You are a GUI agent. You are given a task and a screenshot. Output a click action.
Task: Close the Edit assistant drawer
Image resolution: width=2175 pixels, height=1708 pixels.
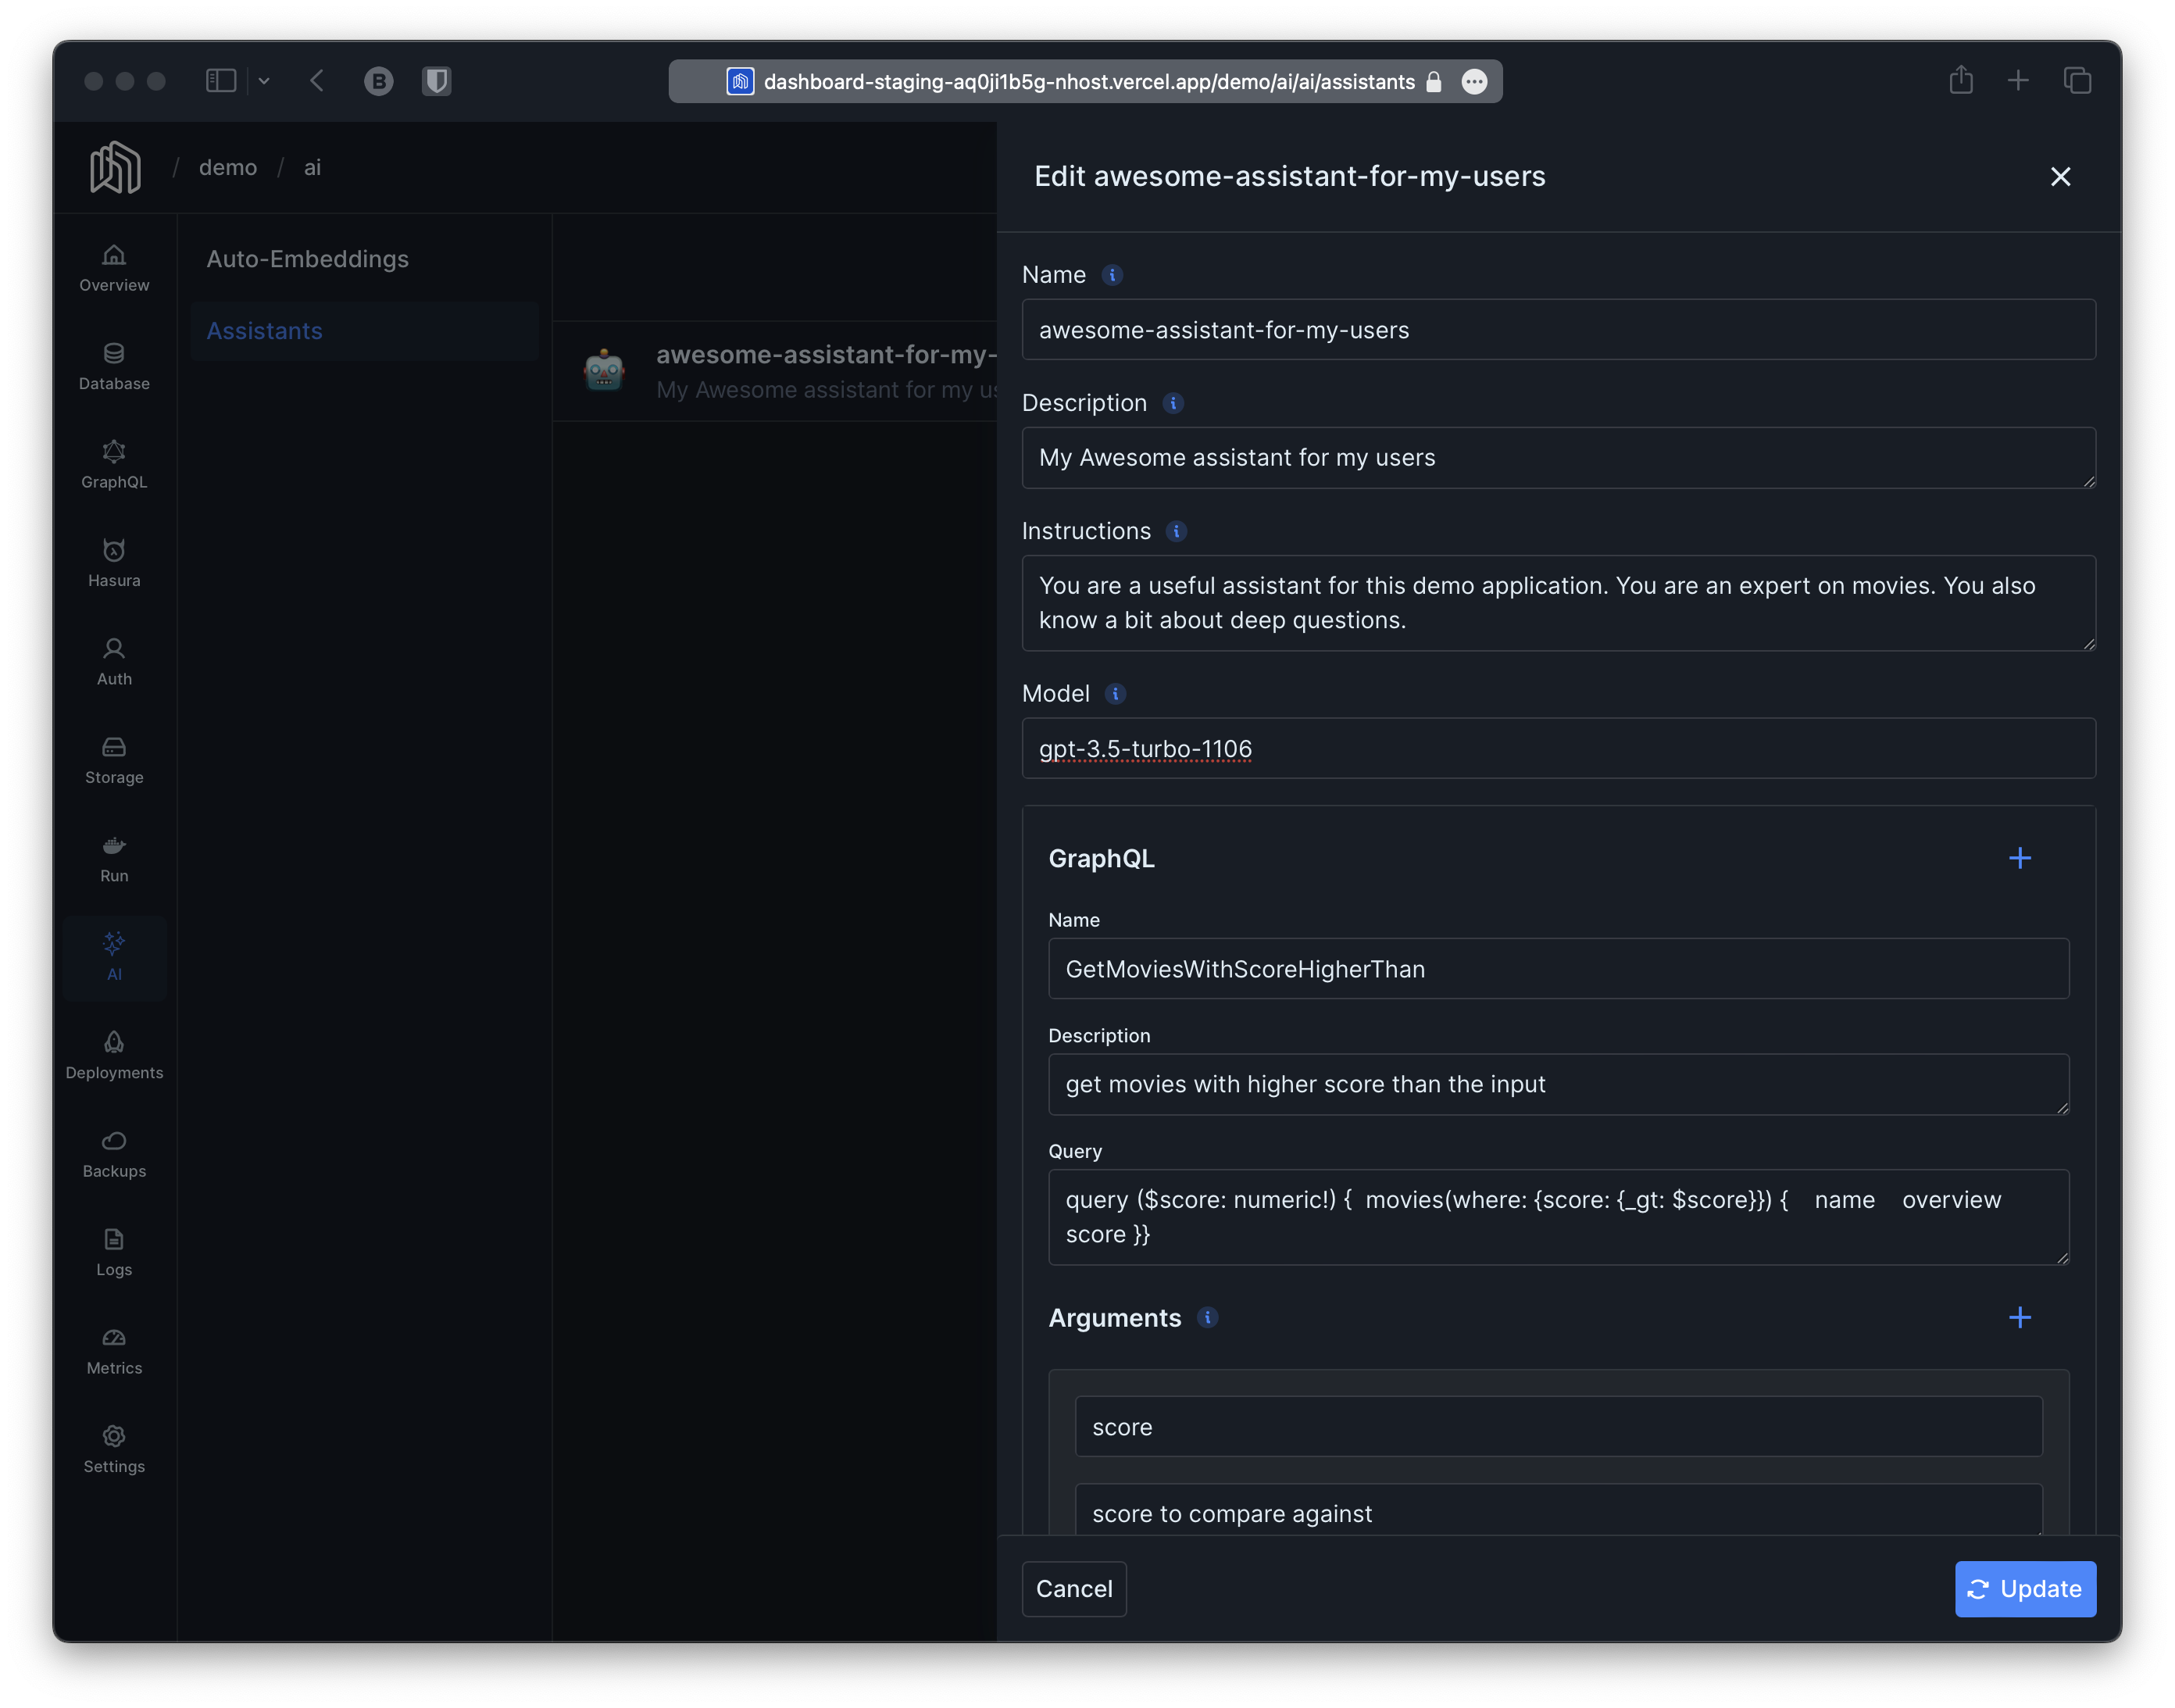click(2060, 177)
